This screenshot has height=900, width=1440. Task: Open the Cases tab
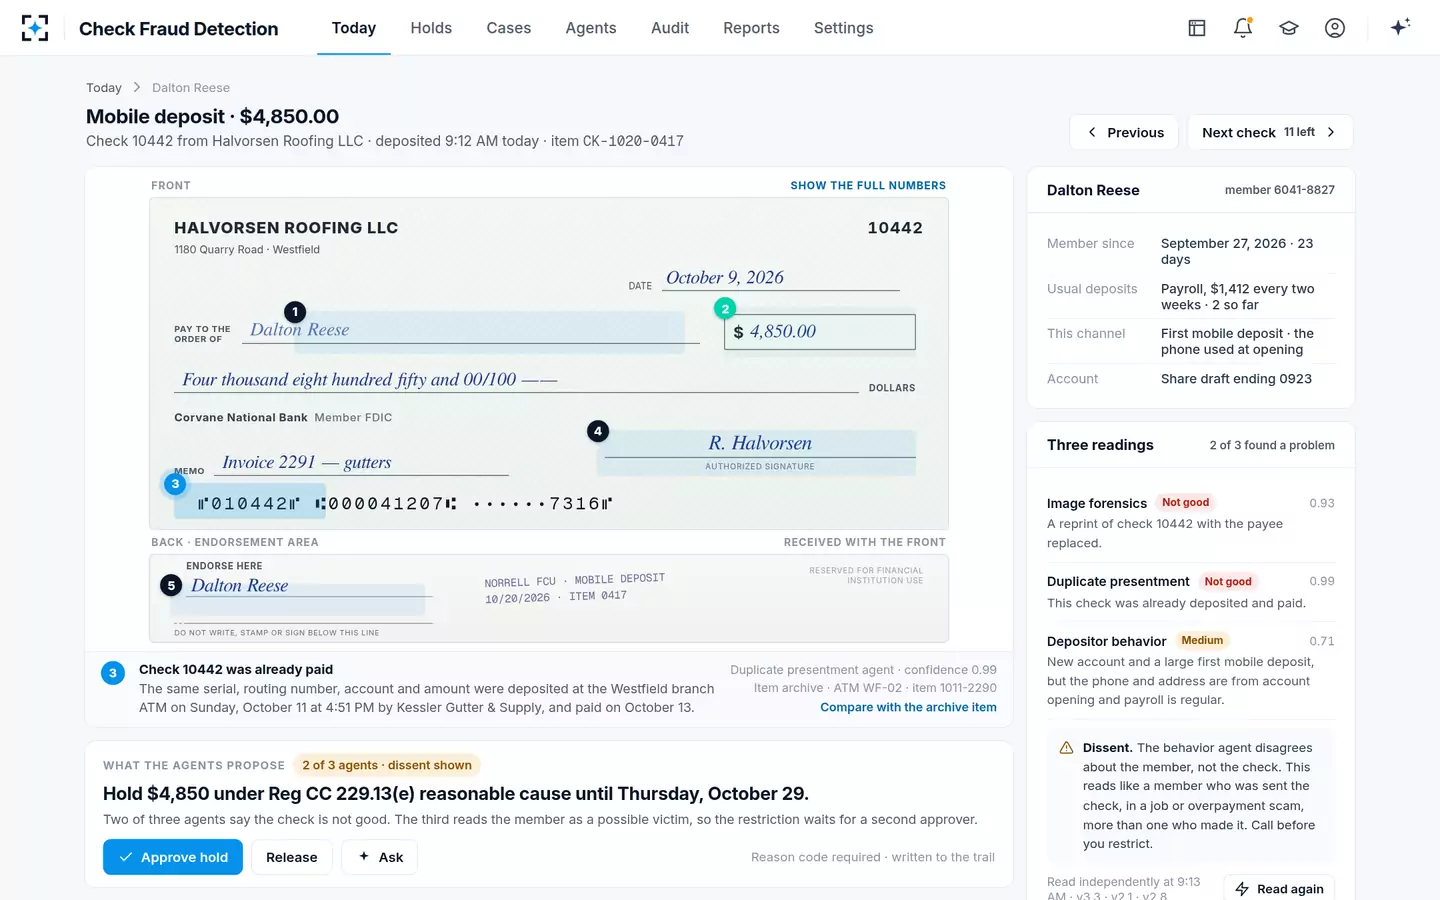(509, 28)
